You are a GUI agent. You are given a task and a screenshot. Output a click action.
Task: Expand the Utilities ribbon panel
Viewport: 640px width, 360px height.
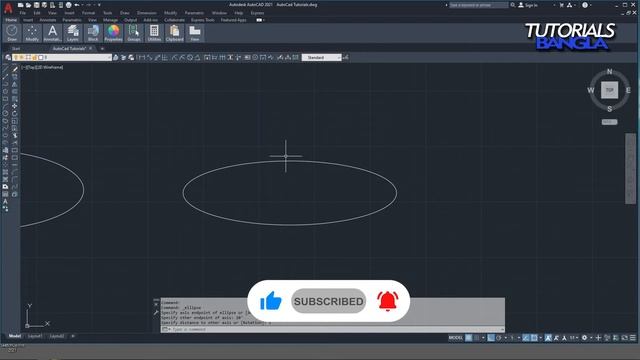click(x=154, y=33)
